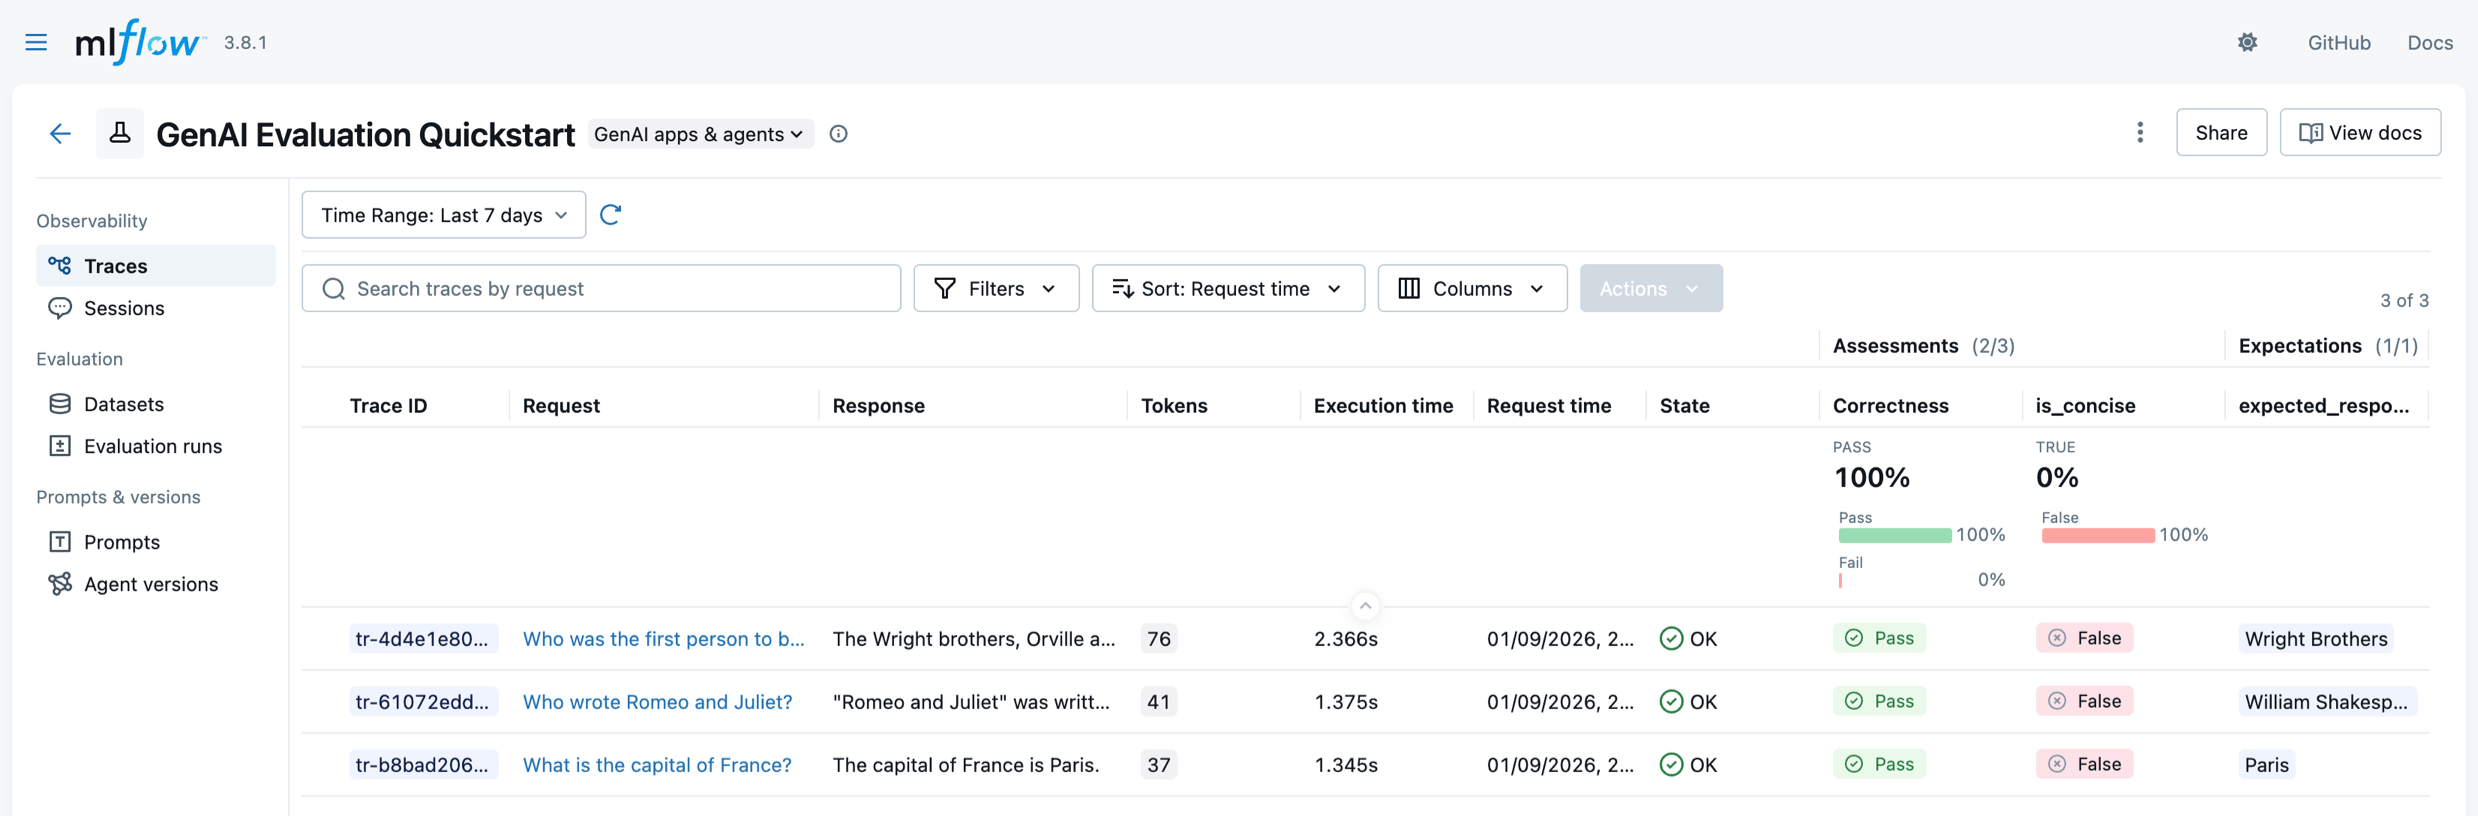Image resolution: width=2478 pixels, height=816 pixels.
Task: Click the green Pass percentage bar
Action: click(1894, 536)
